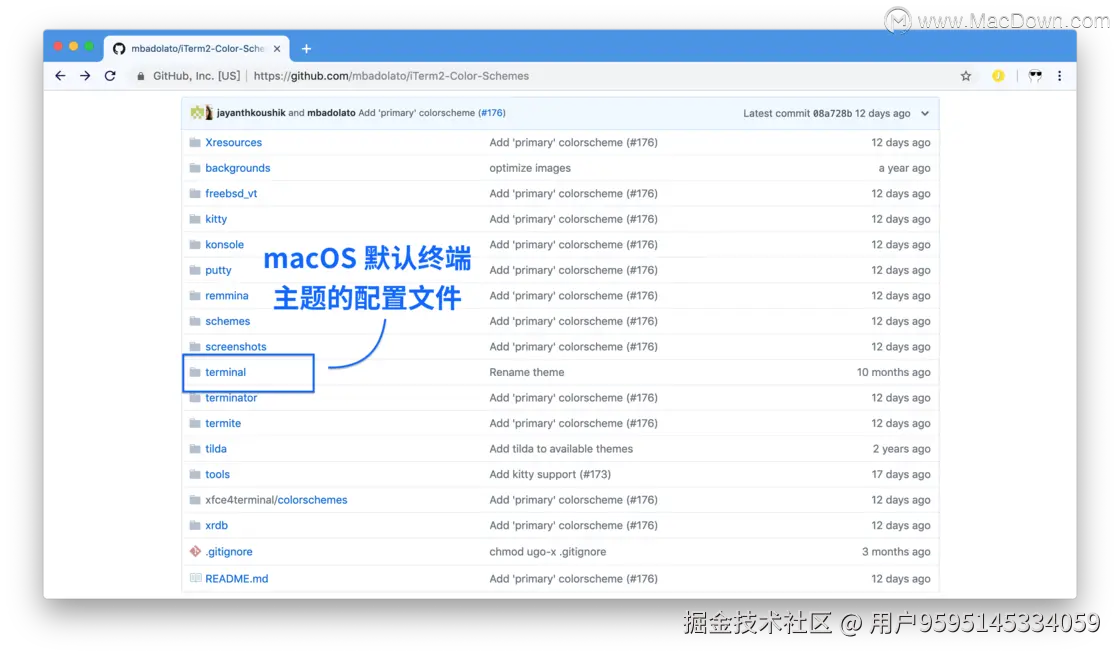Open the backgrounds folder
Image resolution: width=1120 pixels, height=656 pixels.
[238, 168]
